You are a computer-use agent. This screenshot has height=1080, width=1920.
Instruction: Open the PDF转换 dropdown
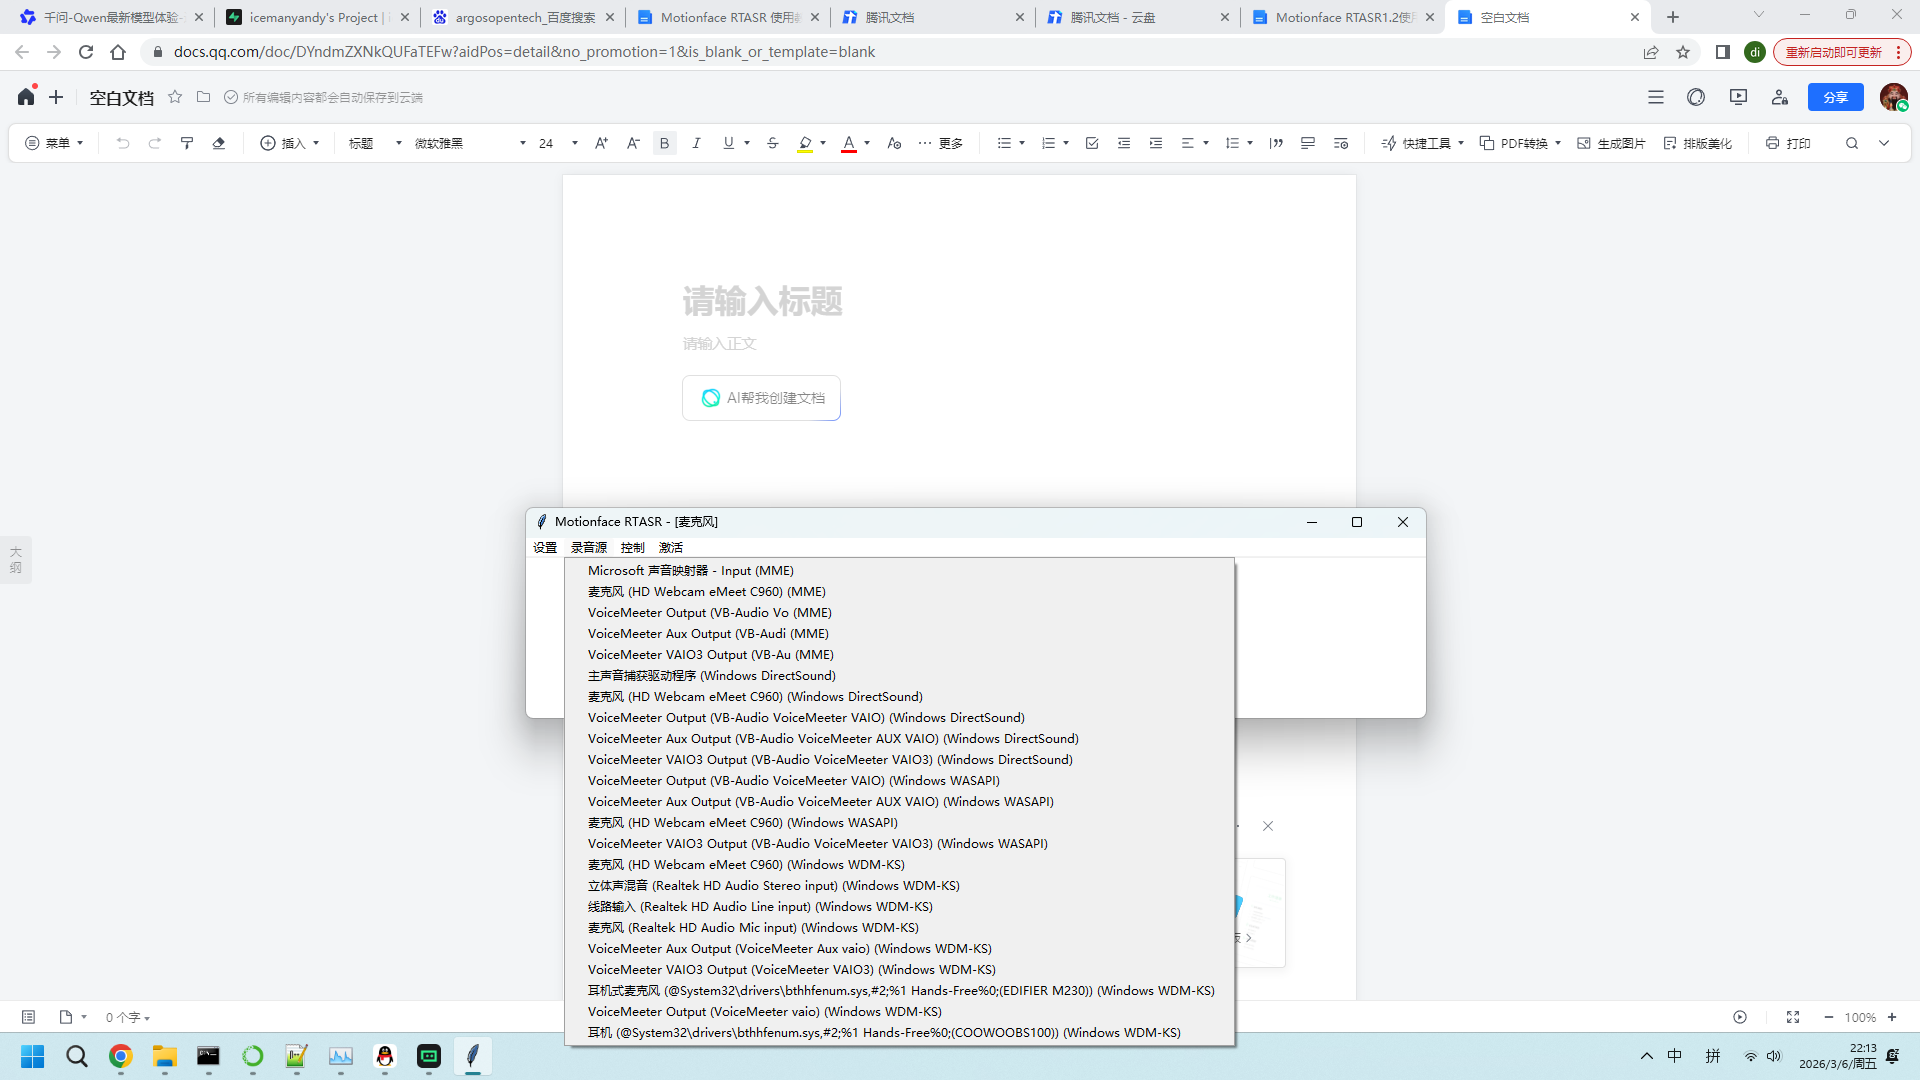point(1520,143)
